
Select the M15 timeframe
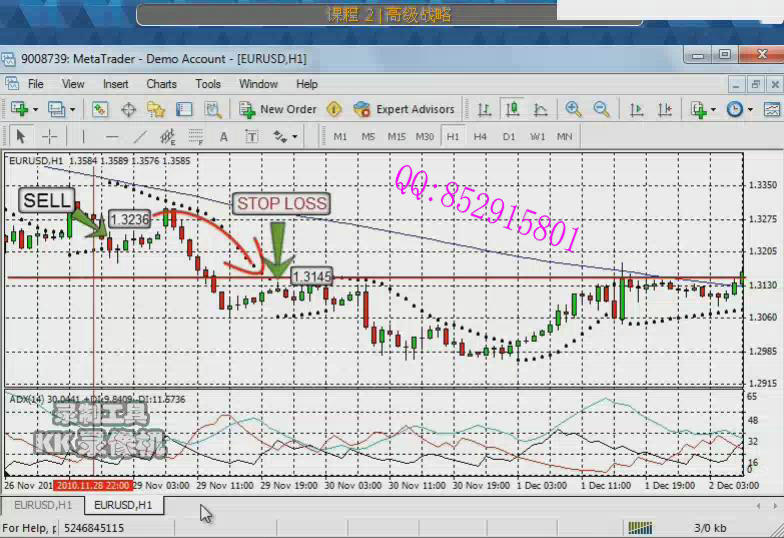tap(396, 136)
